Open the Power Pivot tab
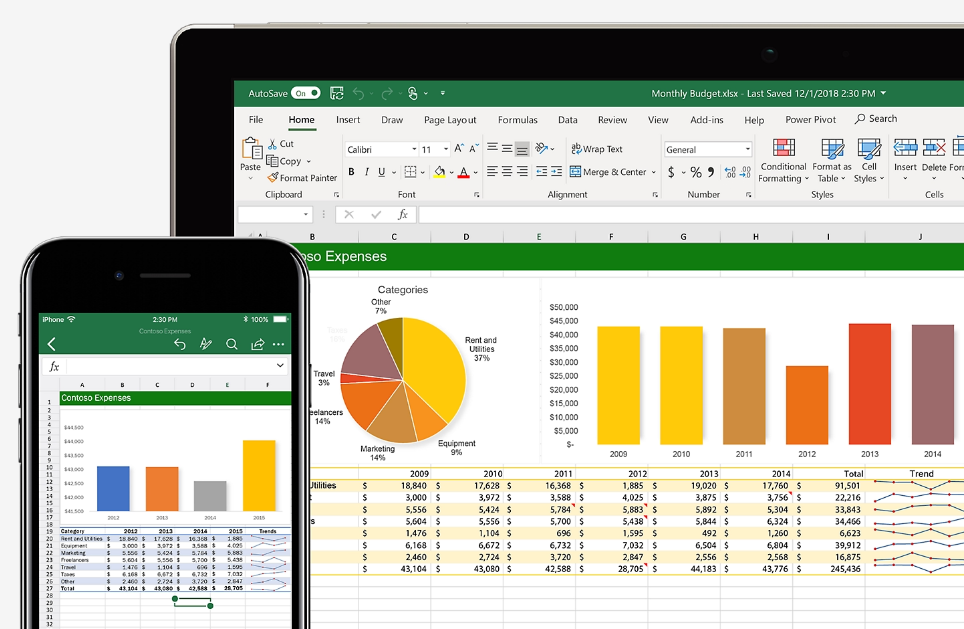This screenshot has width=964, height=629. [x=810, y=120]
